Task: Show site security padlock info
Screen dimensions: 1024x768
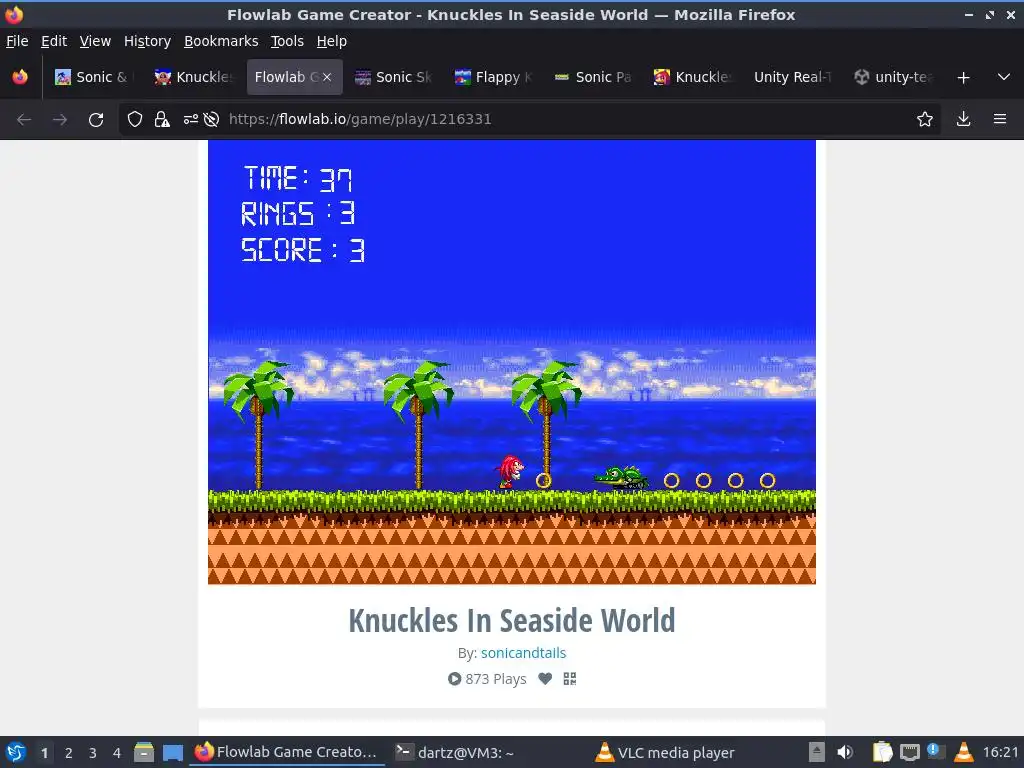Action: (162, 120)
